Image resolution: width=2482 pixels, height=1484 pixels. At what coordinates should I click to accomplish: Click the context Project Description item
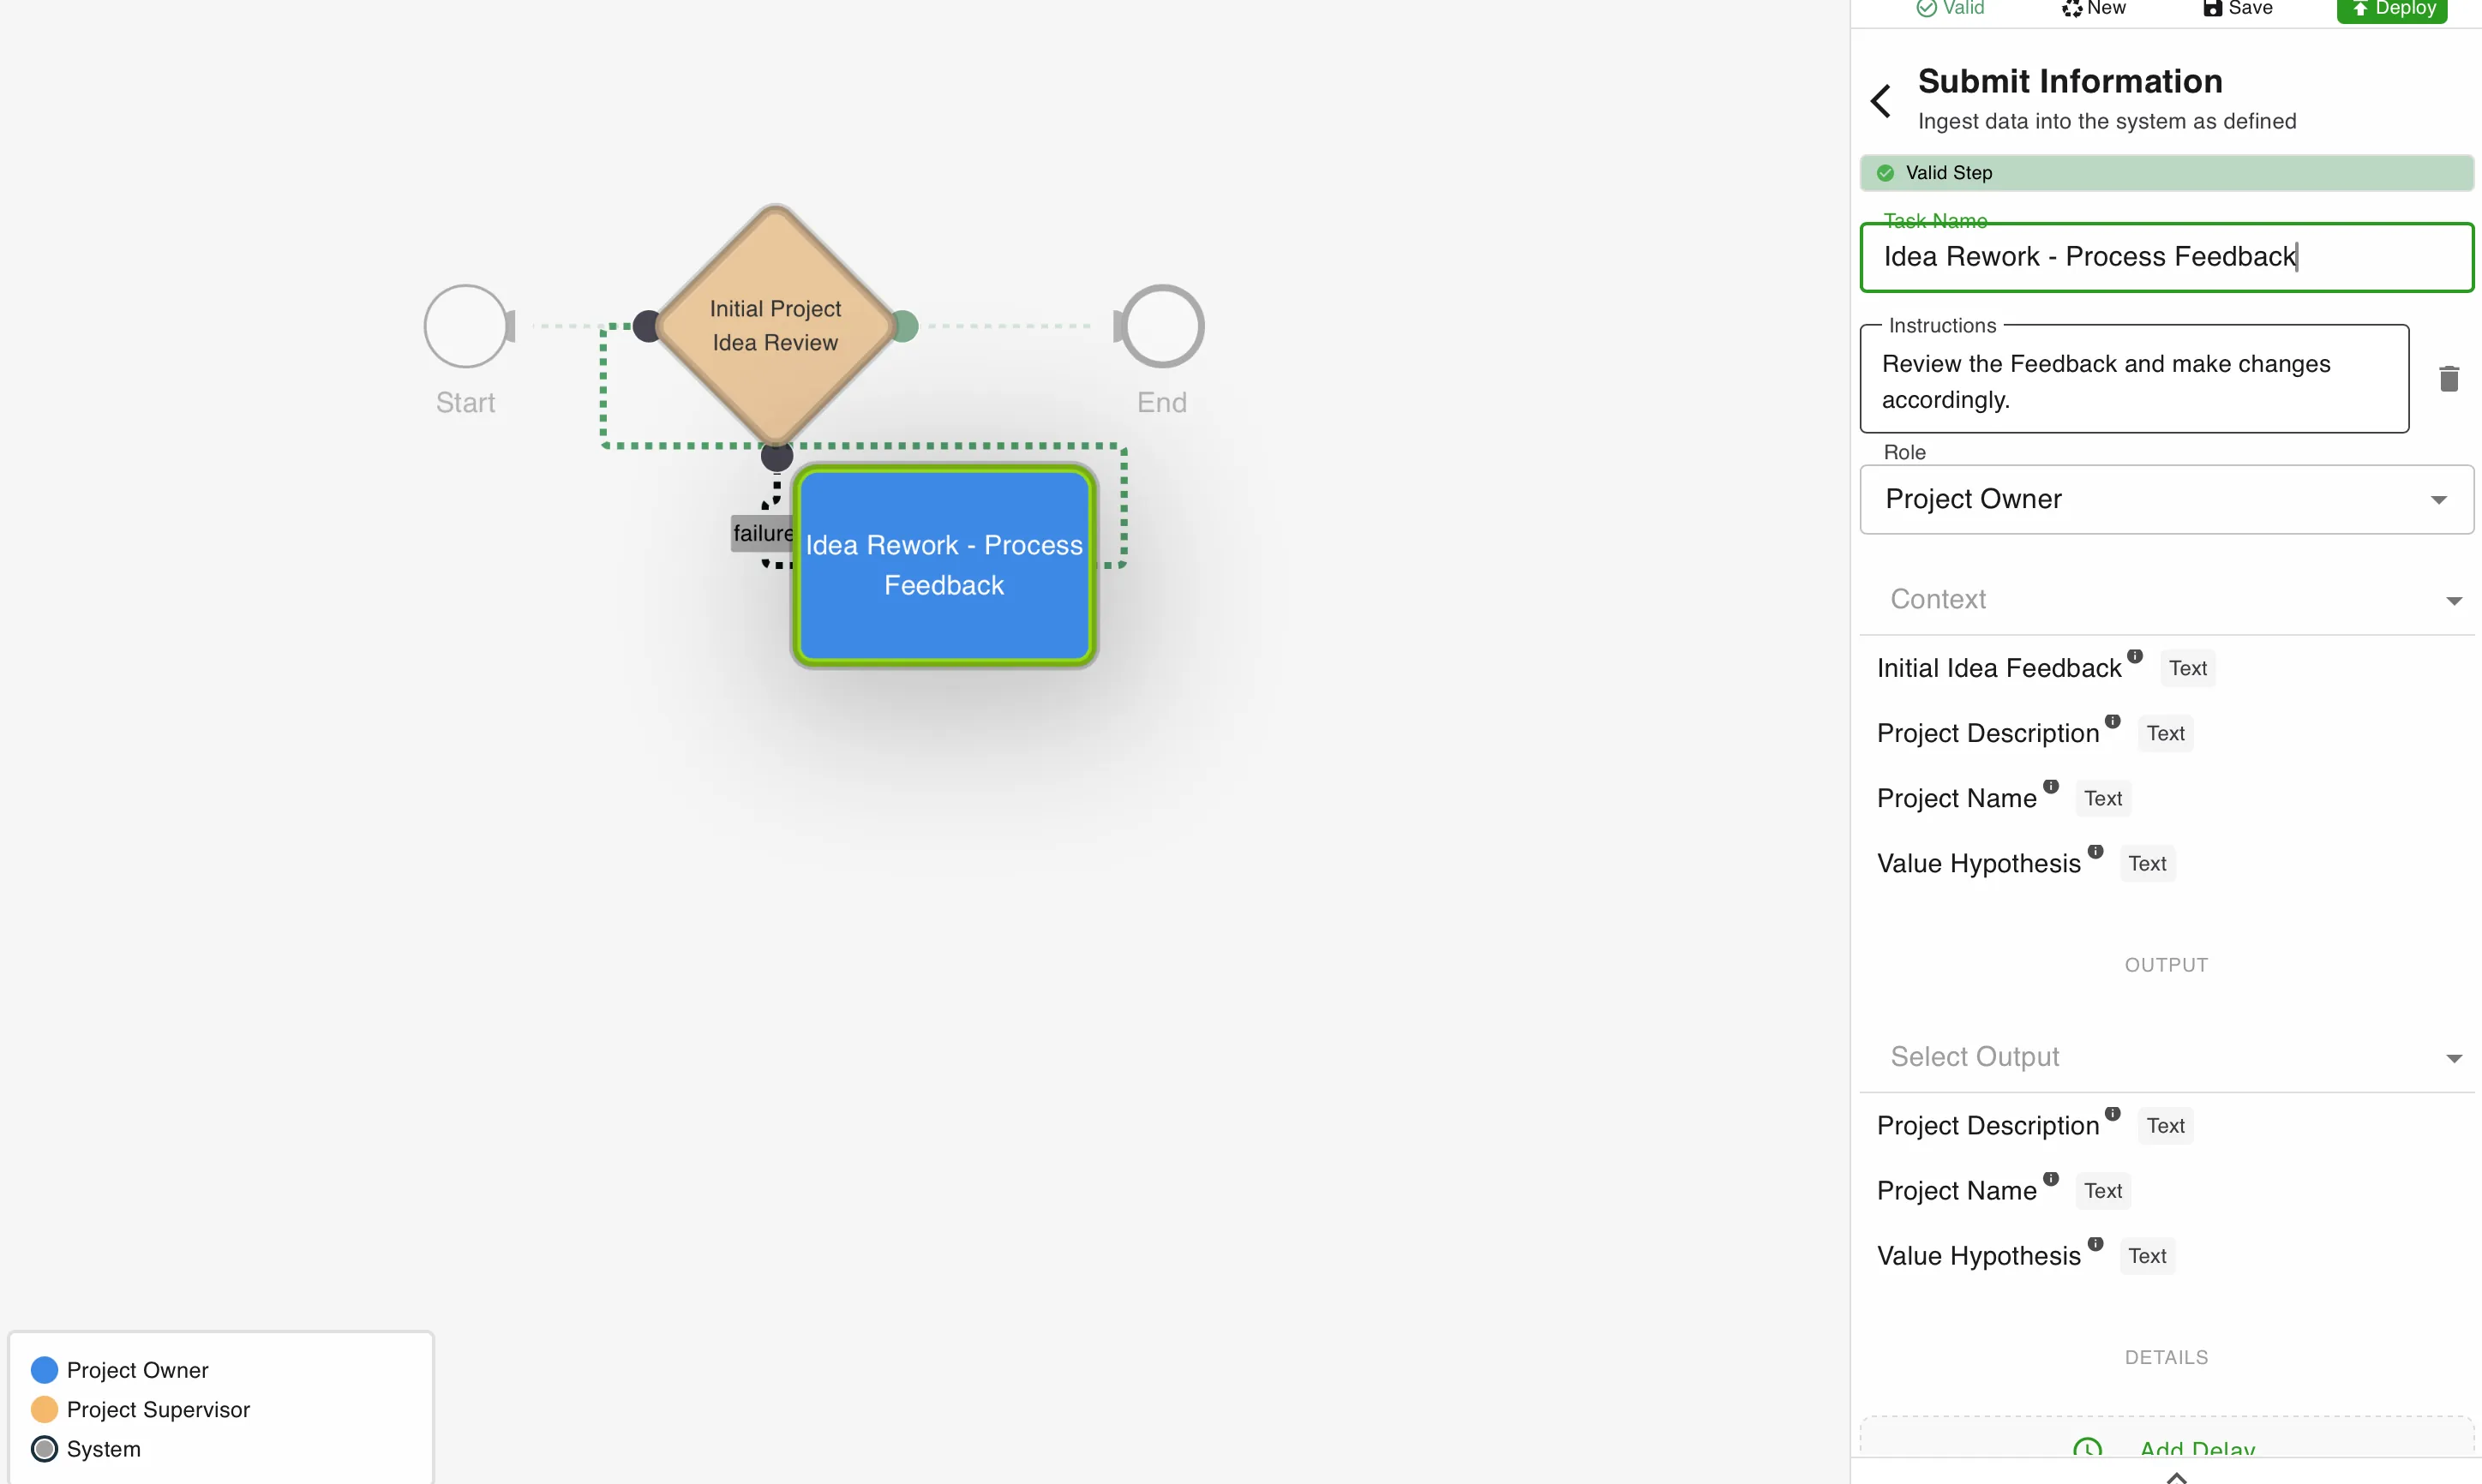tap(1988, 733)
